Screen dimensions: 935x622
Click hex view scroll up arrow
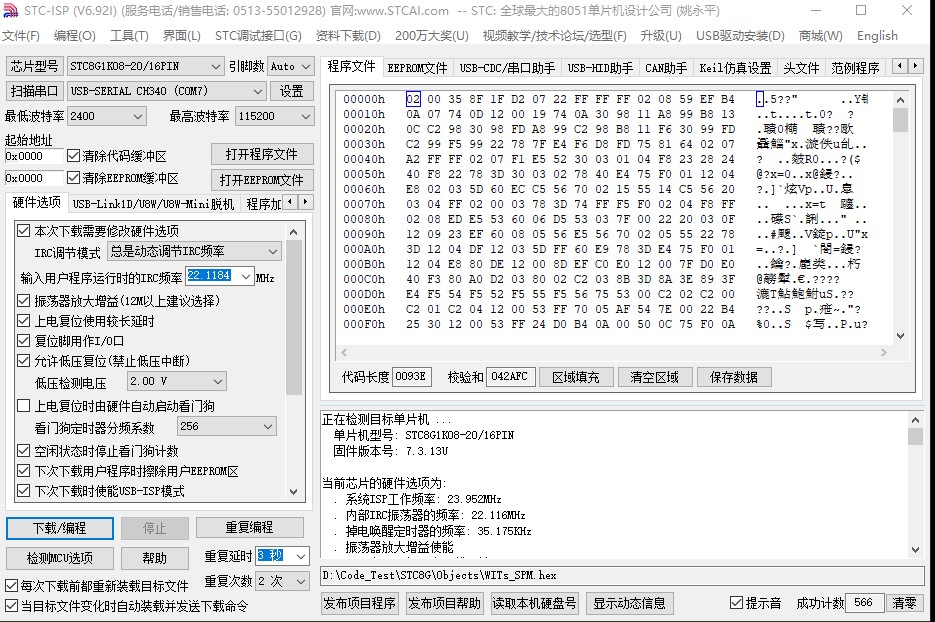coord(900,100)
